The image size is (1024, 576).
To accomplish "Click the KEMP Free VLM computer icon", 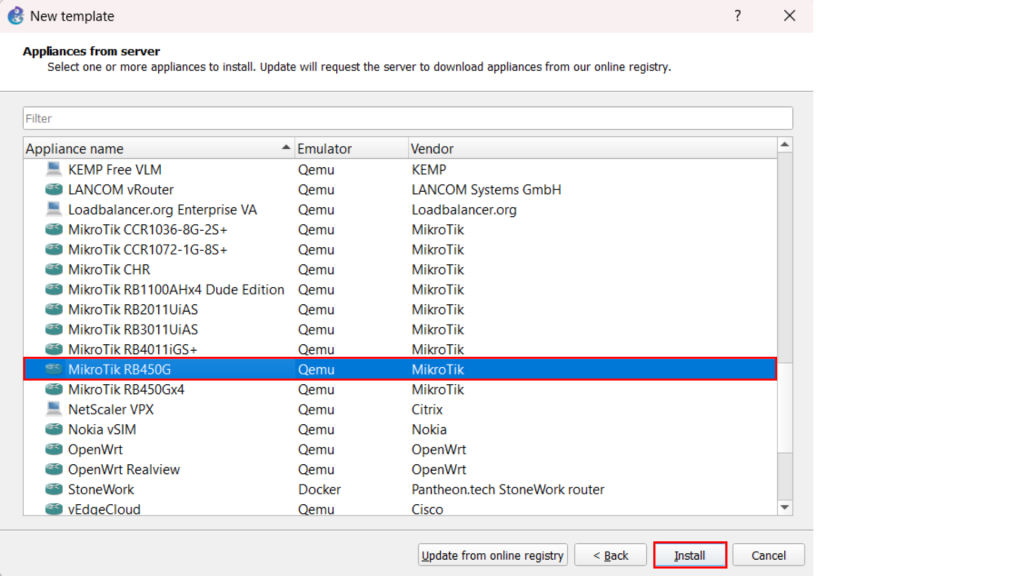I will coord(53,169).
